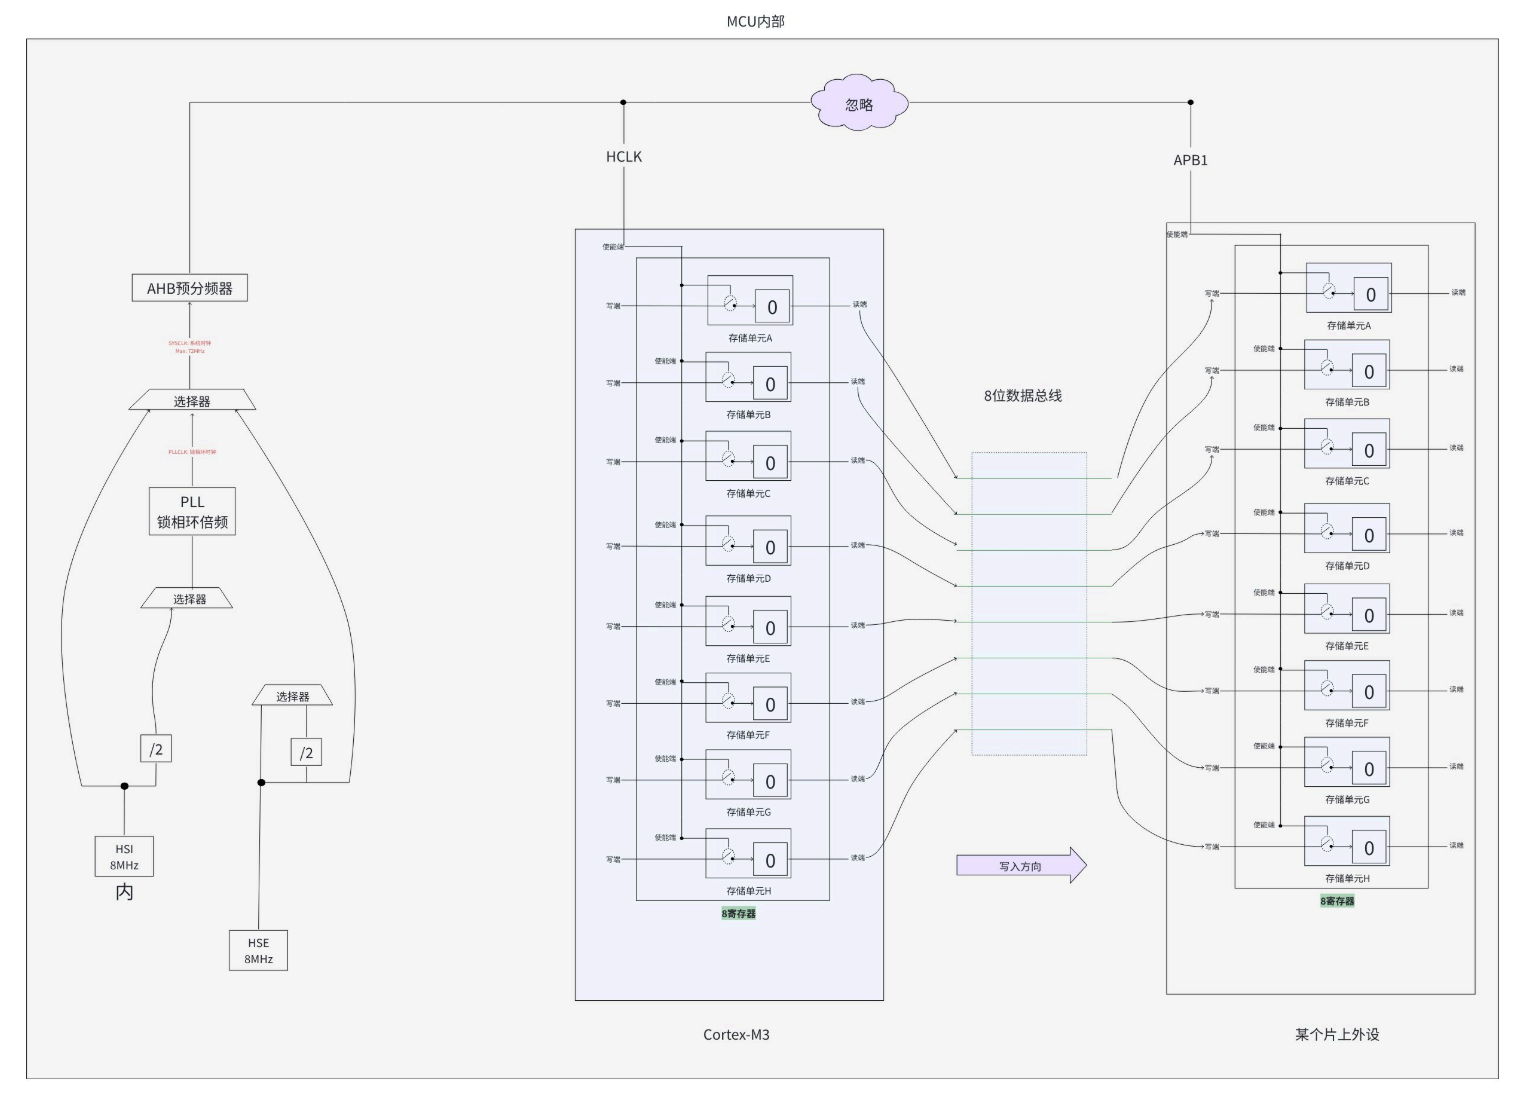Click the green 8寄存器 label under Cortex-M3 register
This screenshot has height=1104, width=1532.
point(738,913)
